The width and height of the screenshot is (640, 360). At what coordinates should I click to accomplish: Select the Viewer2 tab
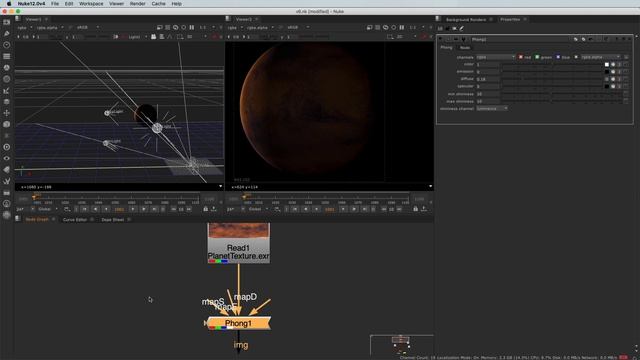[x=244, y=19]
